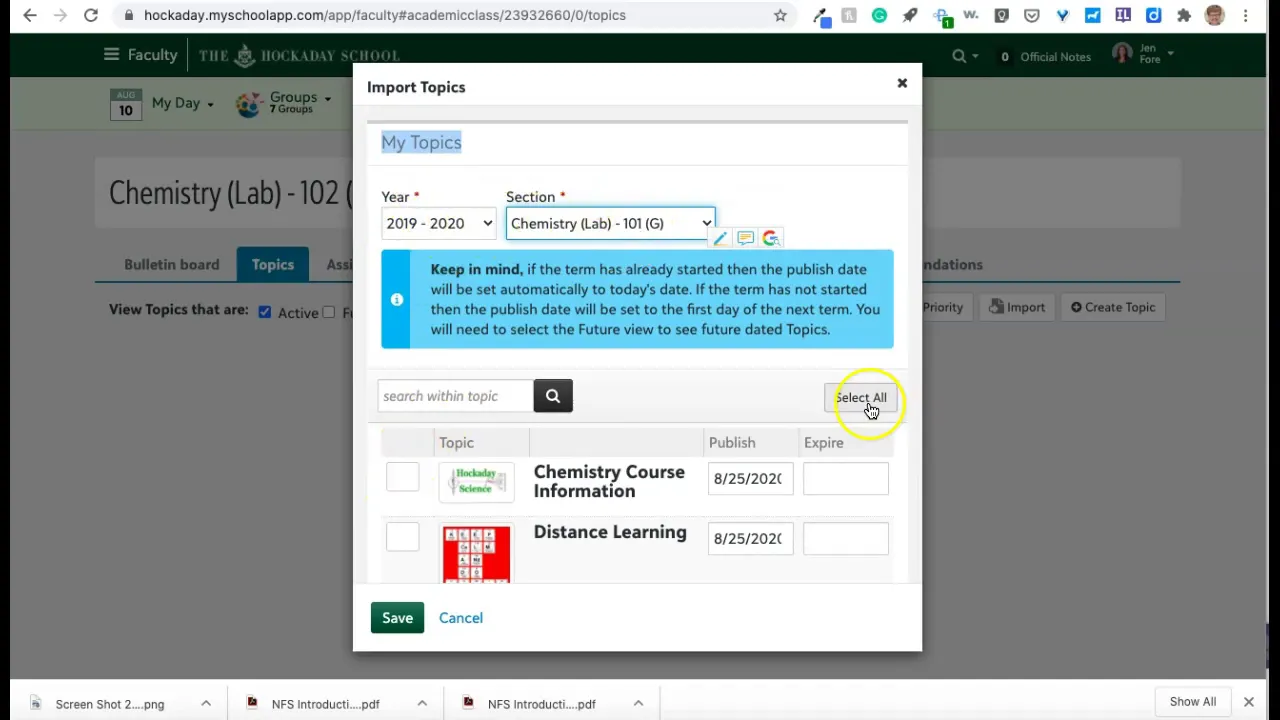Close the Import Topics dialog
The width and height of the screenshot is (1280, 720).
point(902,83)
